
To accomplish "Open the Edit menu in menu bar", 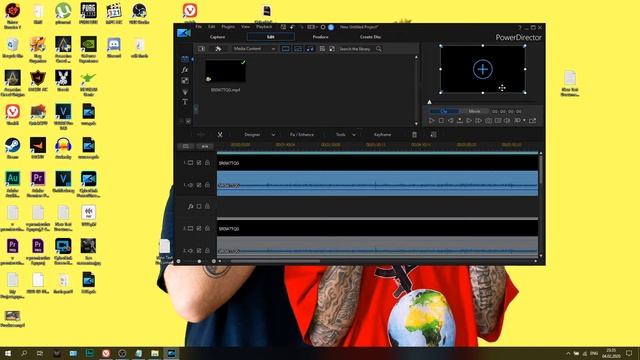I will [211, 27].
